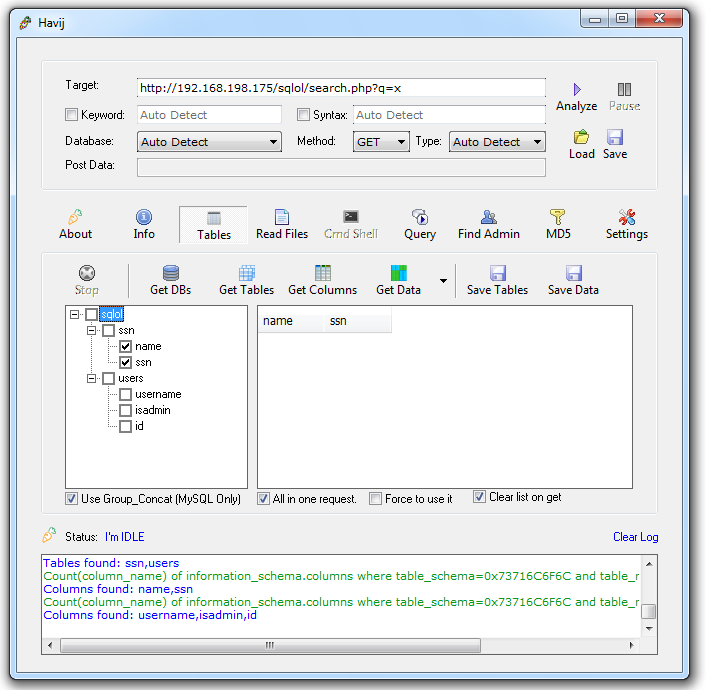Click log scroll right arrow

pos(631,645)
